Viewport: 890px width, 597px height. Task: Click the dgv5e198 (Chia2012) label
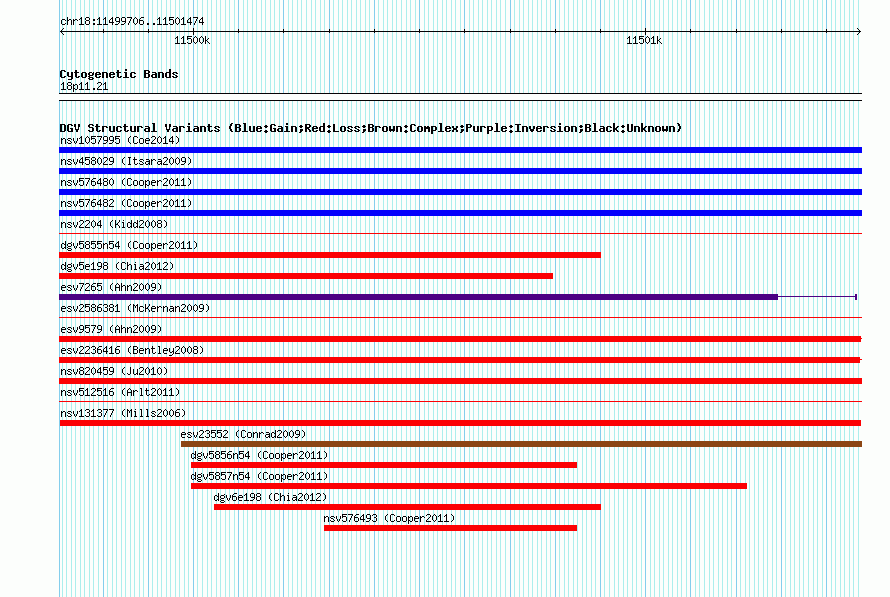(x=117, y=266)
